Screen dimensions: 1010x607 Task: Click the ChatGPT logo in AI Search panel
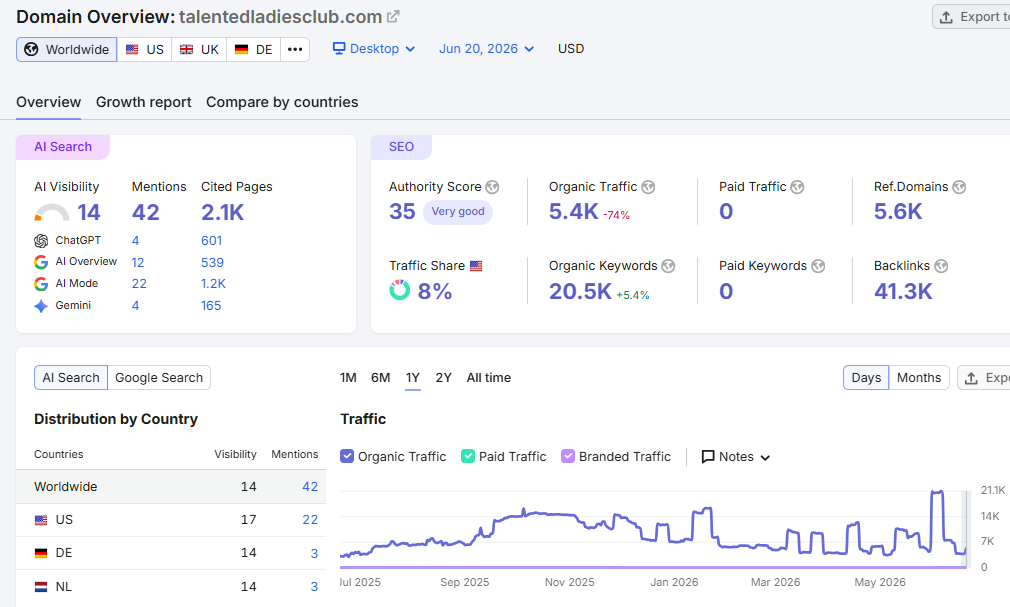click(41, 241)
